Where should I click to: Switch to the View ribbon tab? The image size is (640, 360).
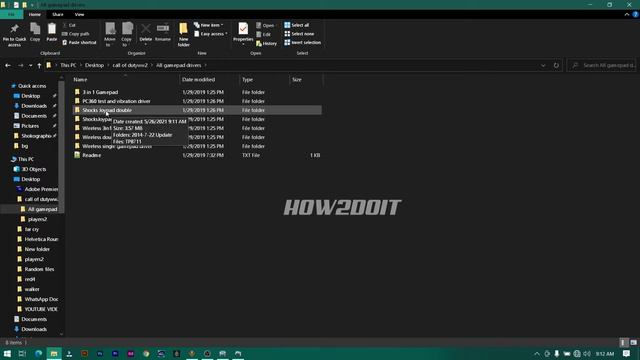pyautogui.click(x=80, y=14)
